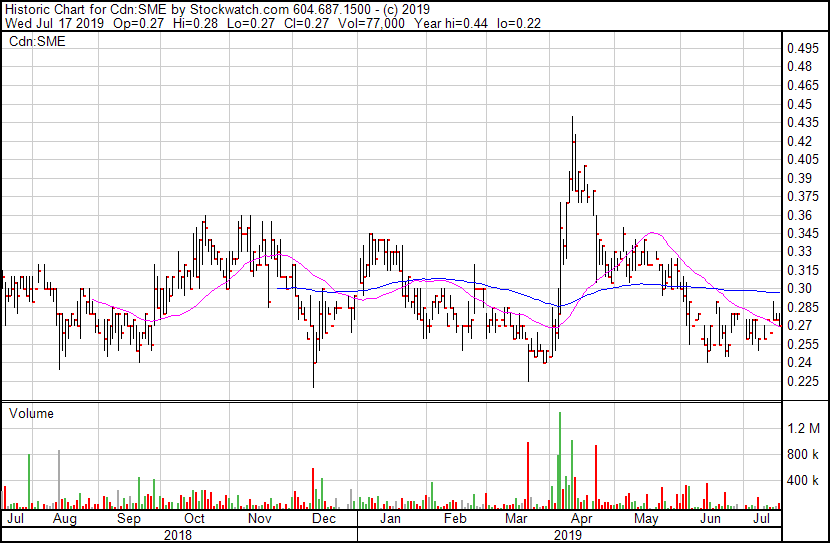This screenshot has width=830, height=543.
Task: Select the 0.495 price axis label
Action: 802,48
